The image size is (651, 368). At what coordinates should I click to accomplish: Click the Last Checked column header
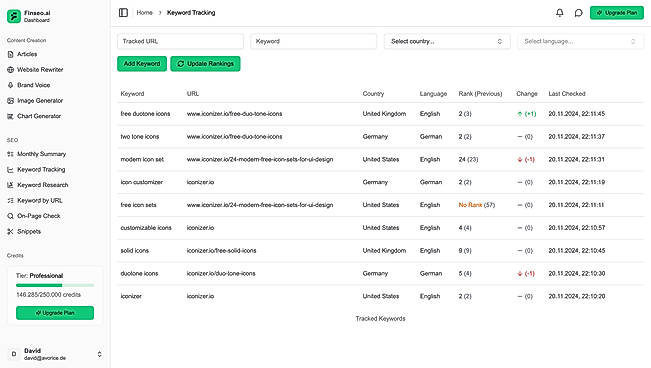[x=567, y=94]
